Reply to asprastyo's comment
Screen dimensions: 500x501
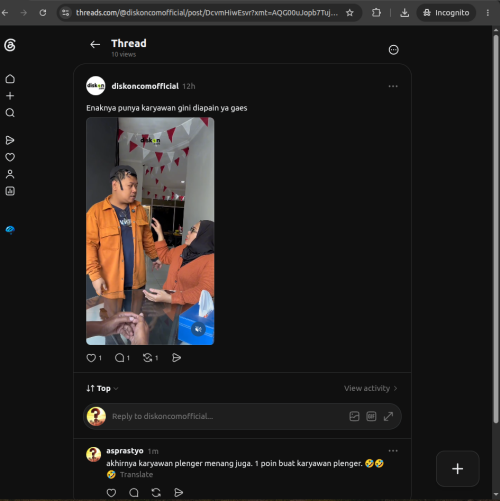[134, 493]
